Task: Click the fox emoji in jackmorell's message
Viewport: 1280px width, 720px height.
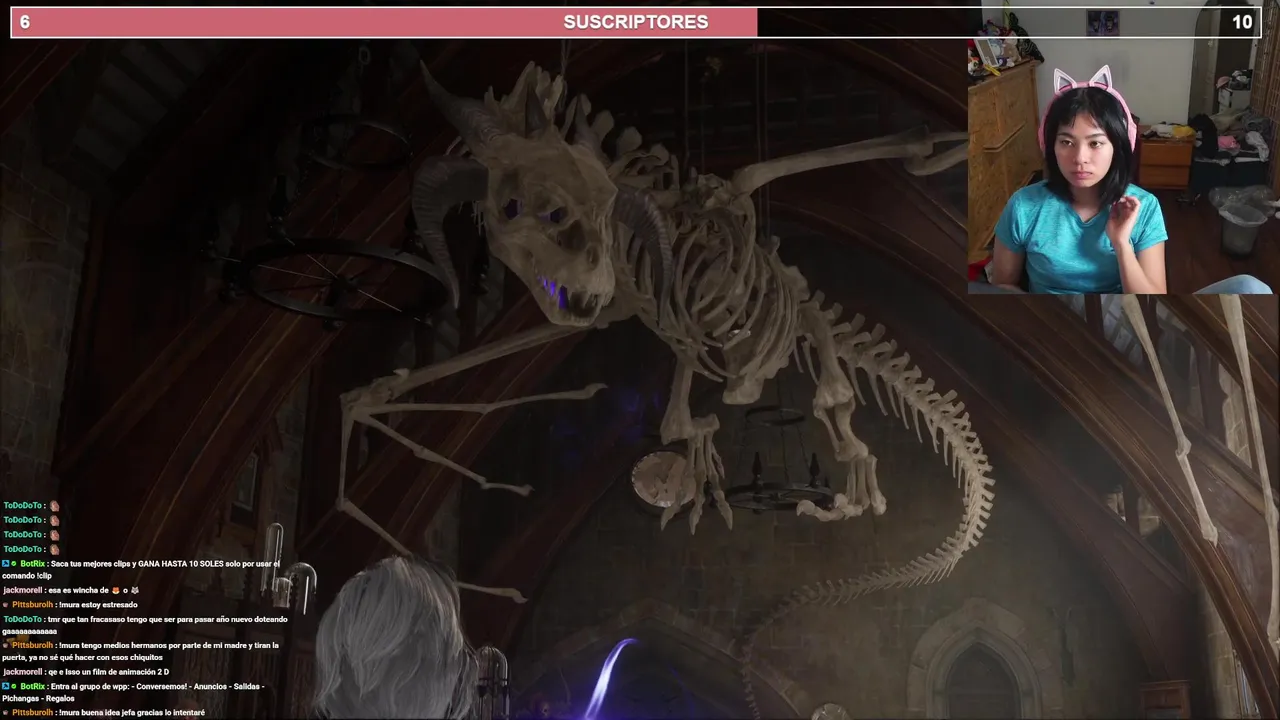Action: pyautogui.click(x=115, y=590)
